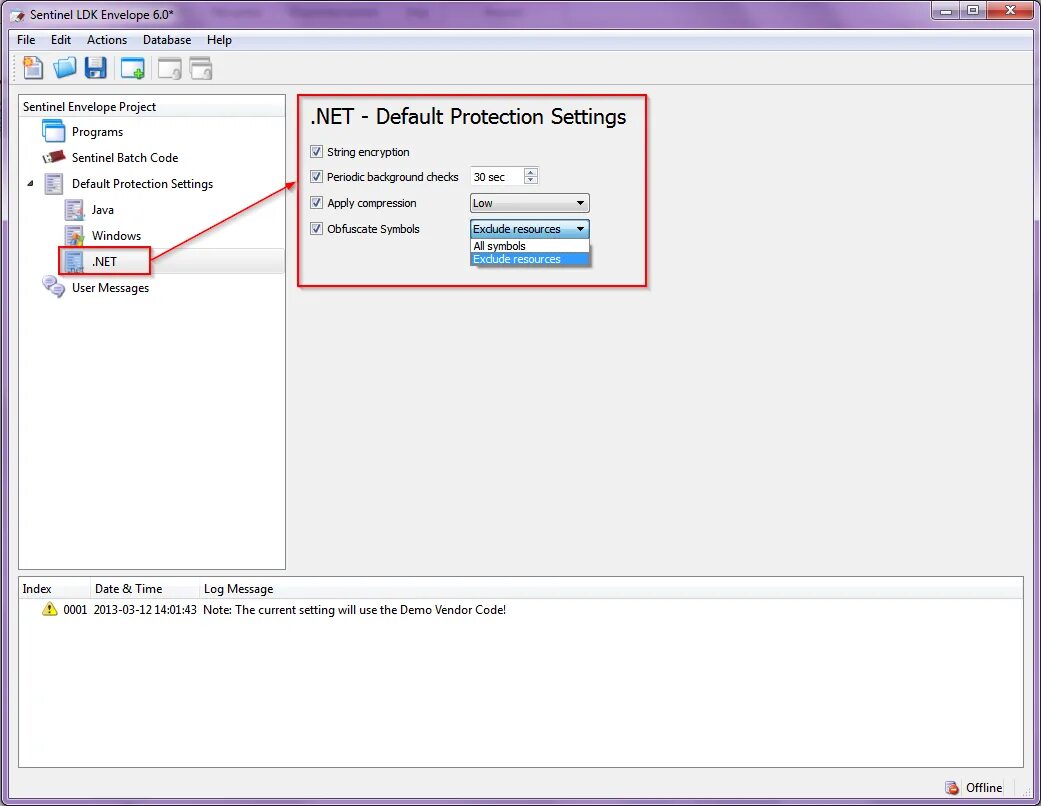Toggle the String encryption checkbox
The image size is (1041, 806).
[316, 151]
